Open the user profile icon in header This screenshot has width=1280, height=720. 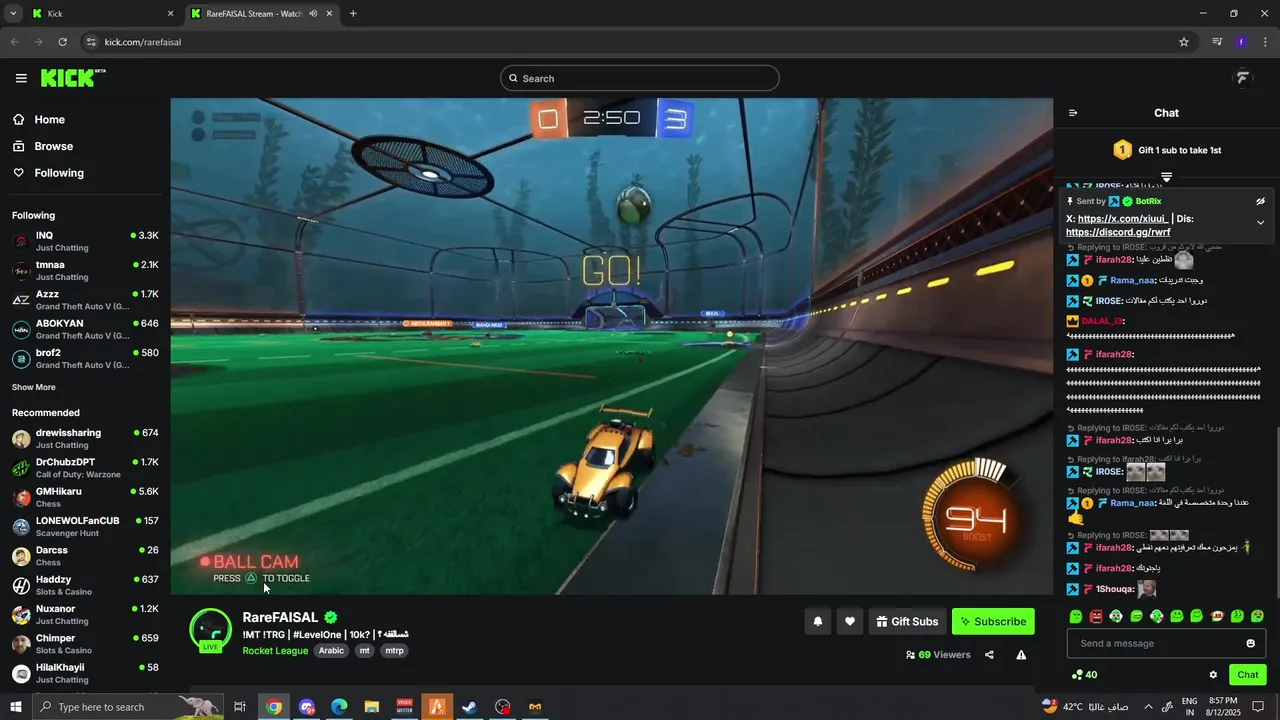point(1243,78)
